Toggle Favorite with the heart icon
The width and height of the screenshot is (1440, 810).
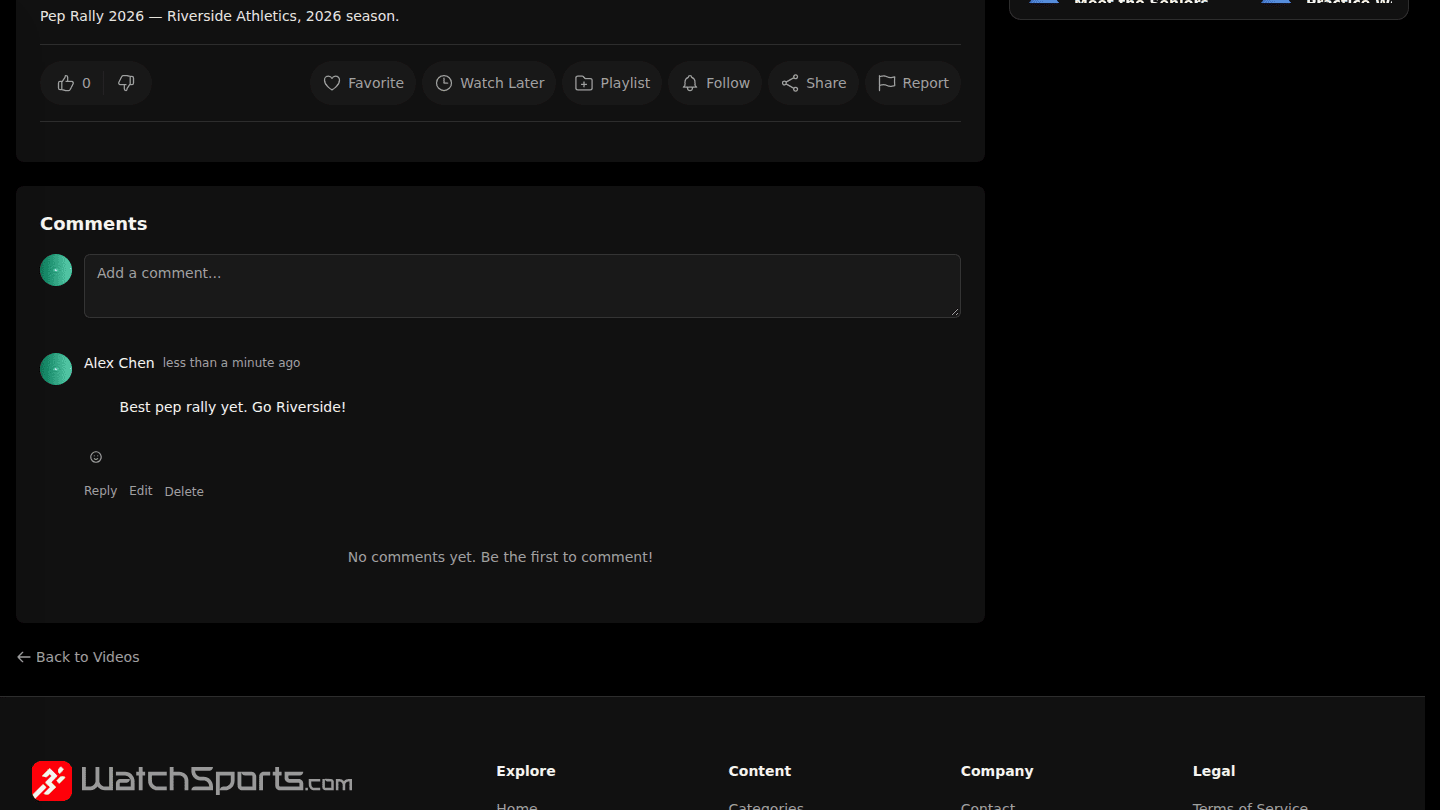click(363, 83)
